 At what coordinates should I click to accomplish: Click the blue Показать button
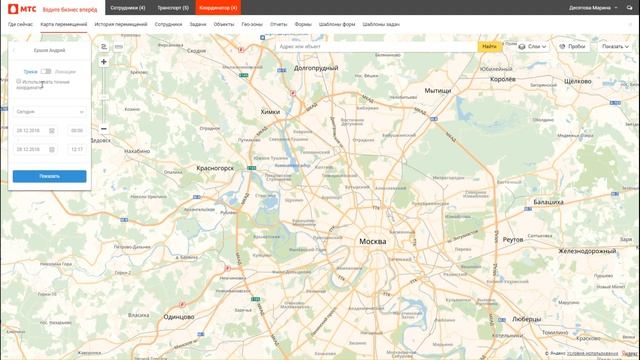pos(49,176)
